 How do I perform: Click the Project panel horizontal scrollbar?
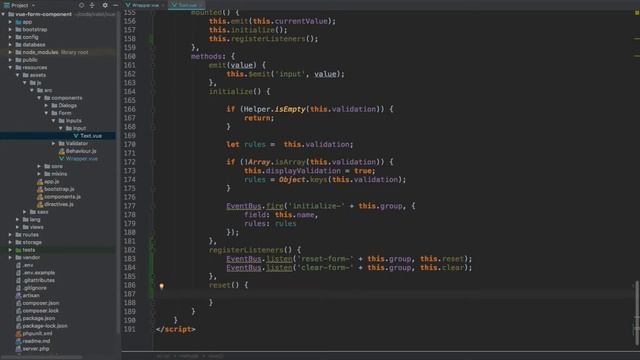pos(42,357)
